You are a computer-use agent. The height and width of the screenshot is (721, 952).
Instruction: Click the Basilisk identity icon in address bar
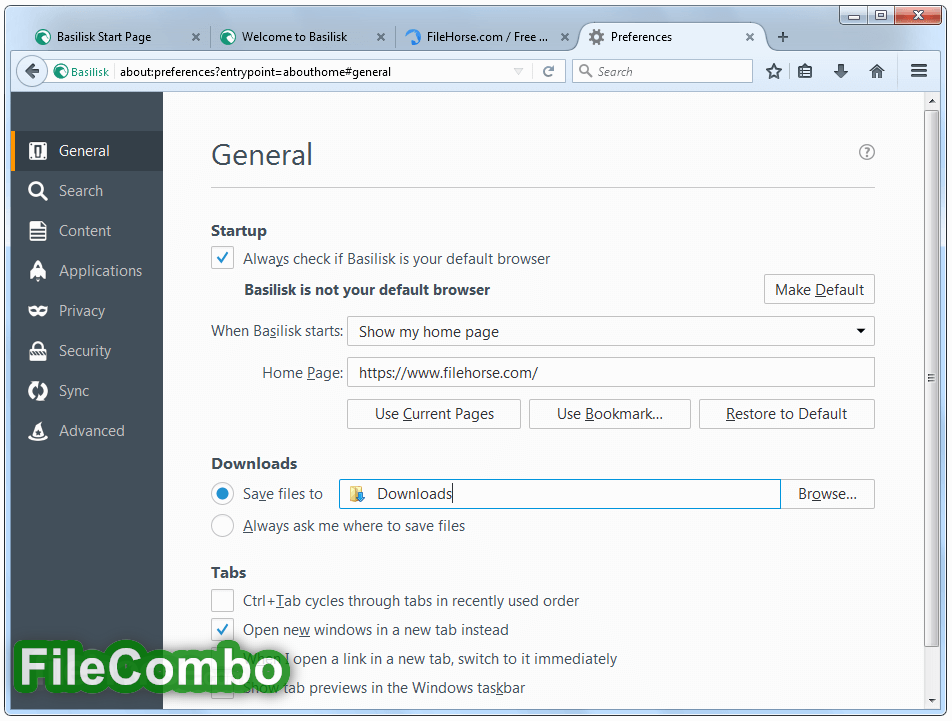(x=81, y=72)
